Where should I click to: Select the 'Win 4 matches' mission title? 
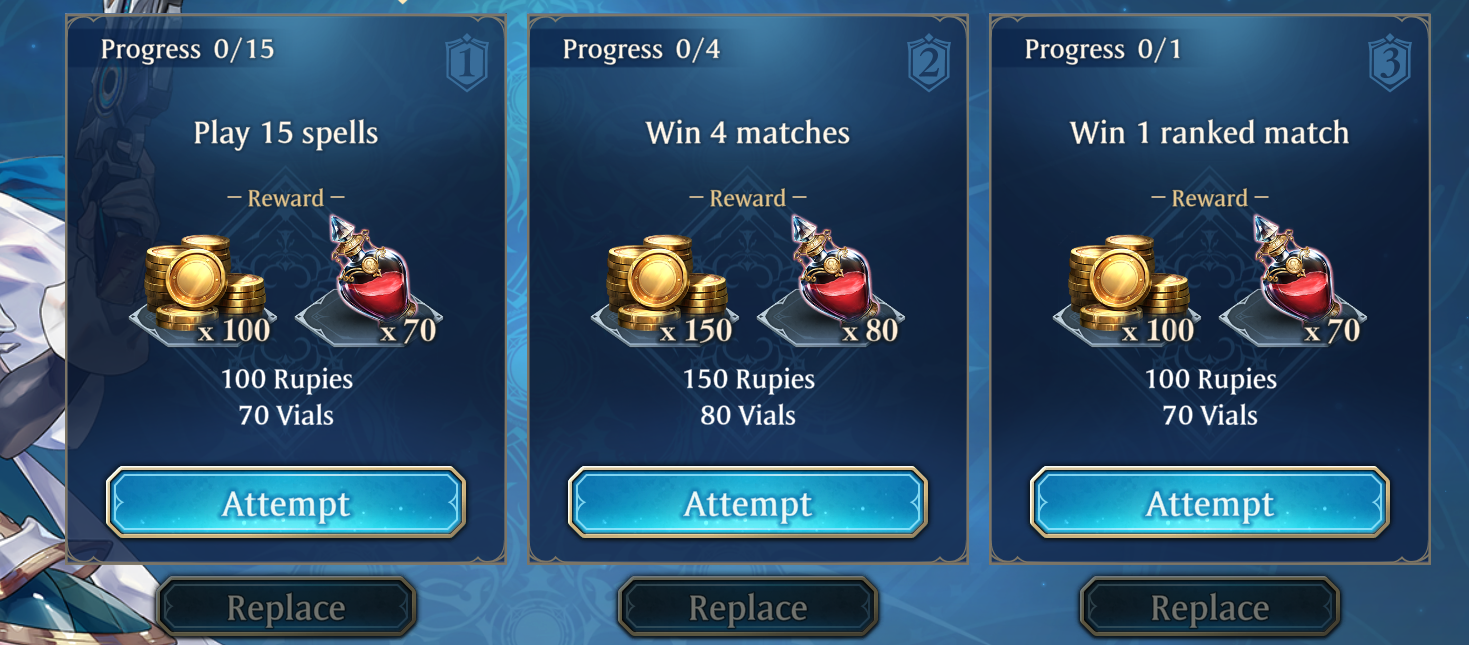tap(748, 133)
